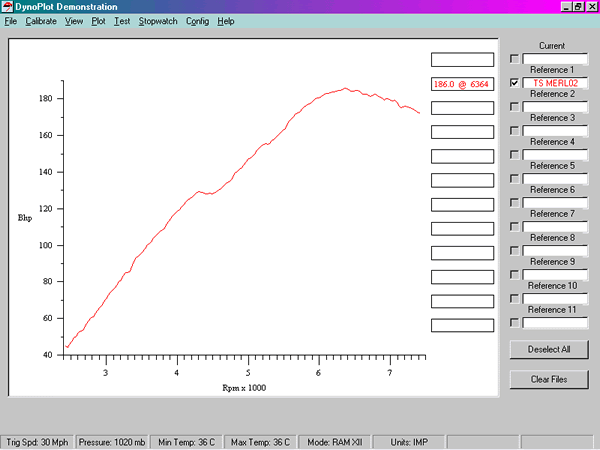Viewport: 600px width, 450px height.
Task: Click the DynoPlot title bar app icon
Action: pos(7,7)
